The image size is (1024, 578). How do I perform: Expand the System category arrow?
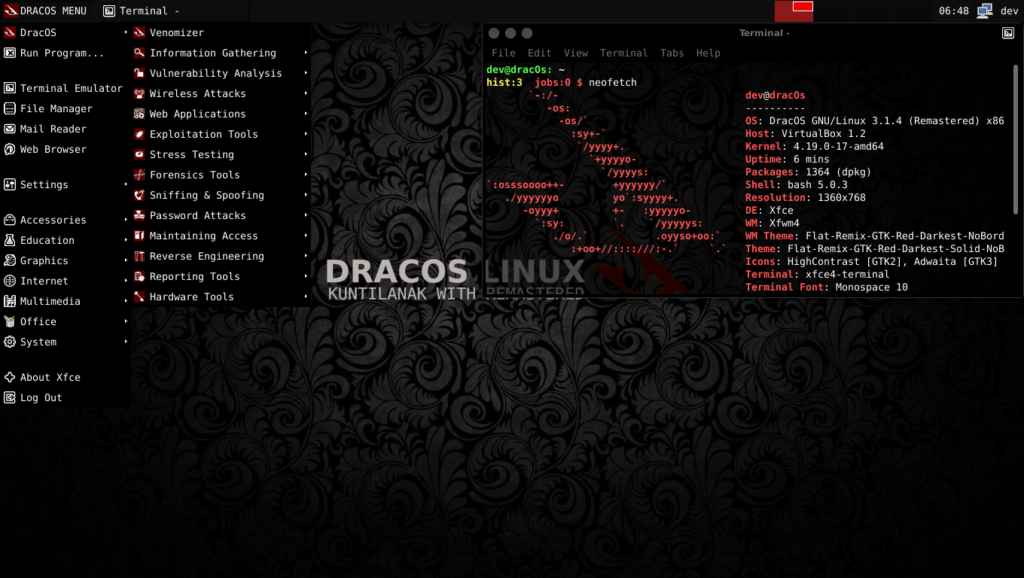[125, 342]
